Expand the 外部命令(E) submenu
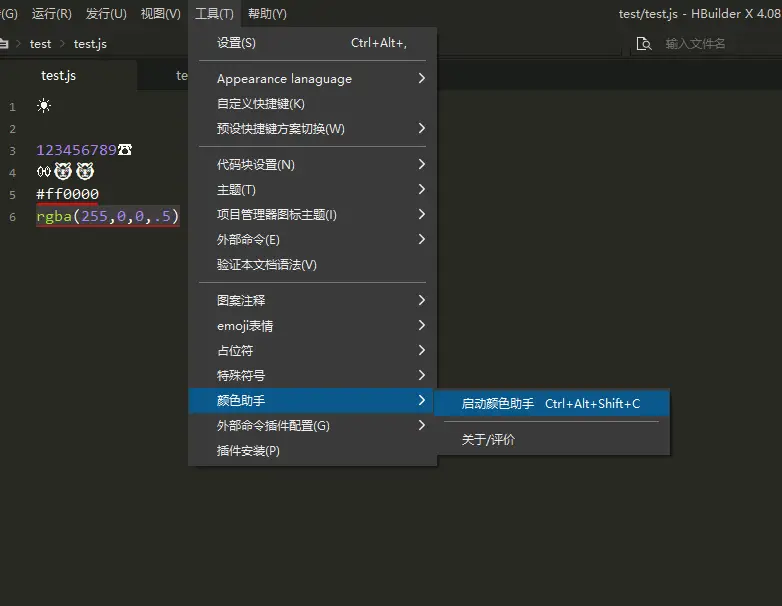This screenshot has width=782, height=606. click(x=313, y=239)
